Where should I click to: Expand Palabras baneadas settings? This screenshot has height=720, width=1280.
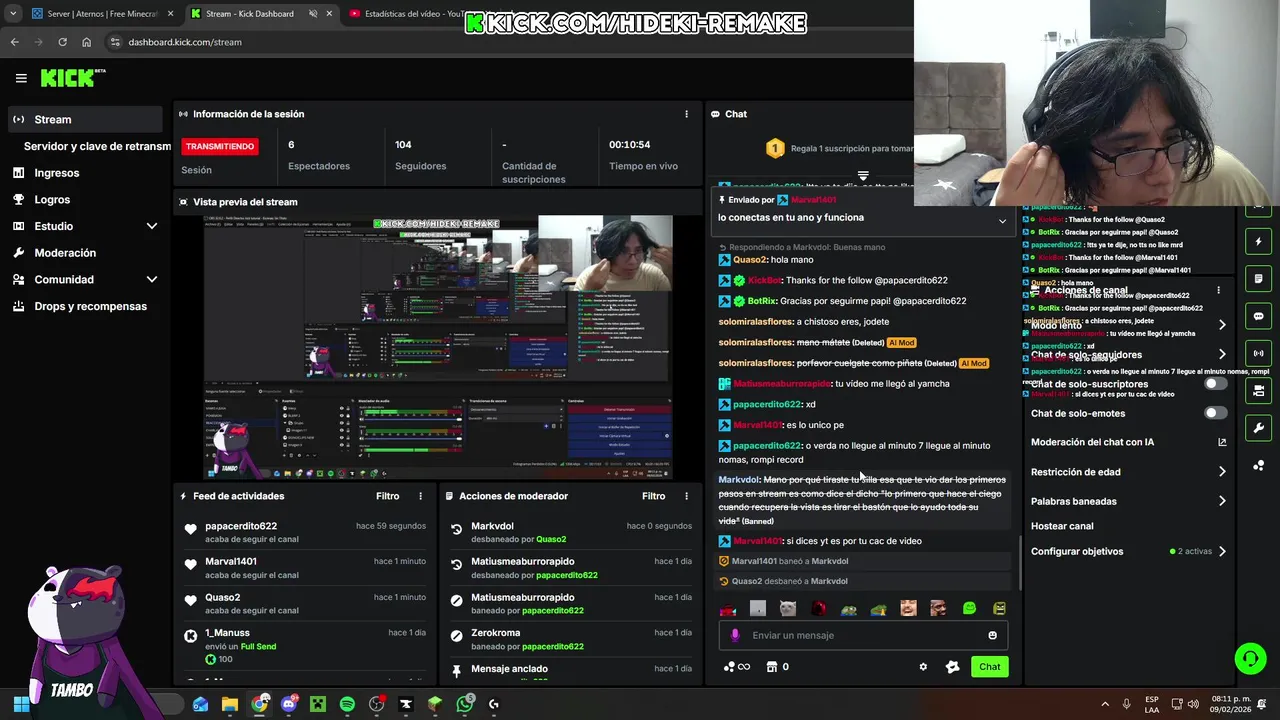(1222, 501)
